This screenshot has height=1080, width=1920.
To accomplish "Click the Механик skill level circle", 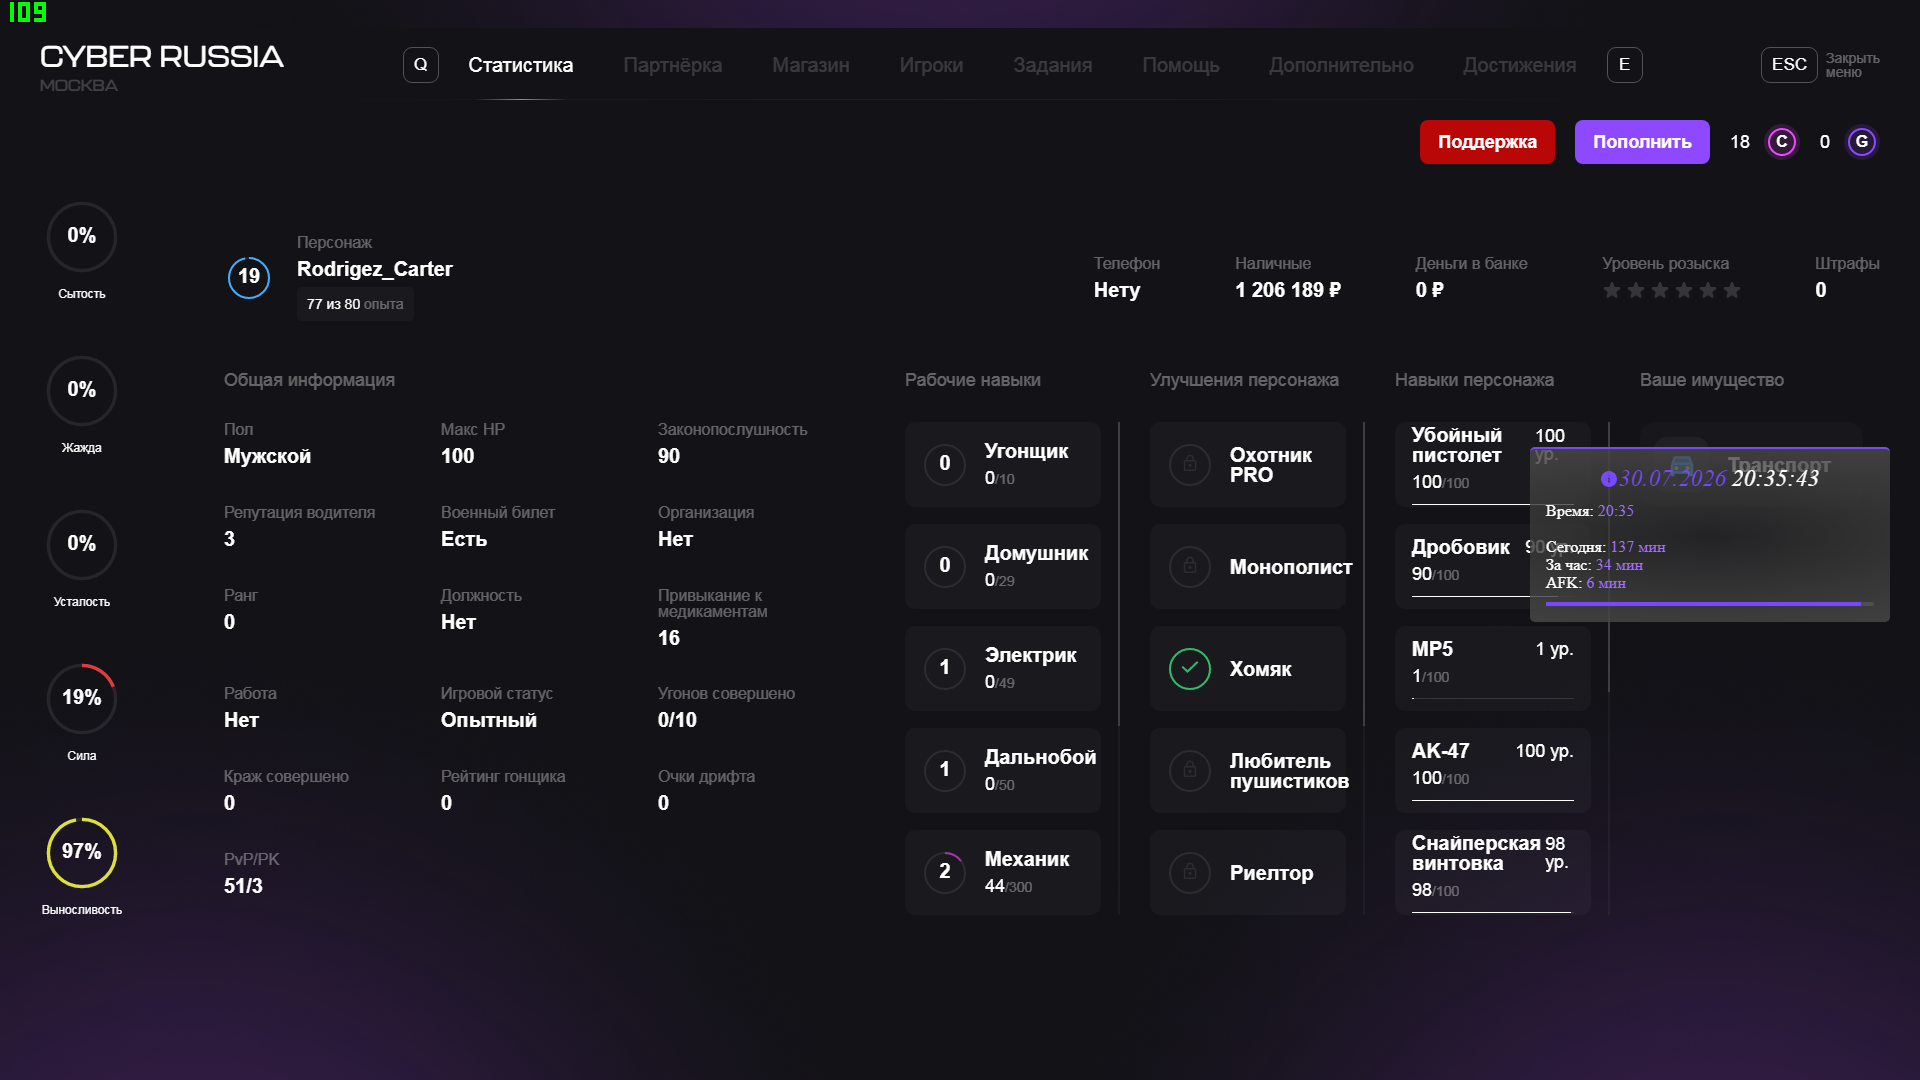I will [945, 873].
